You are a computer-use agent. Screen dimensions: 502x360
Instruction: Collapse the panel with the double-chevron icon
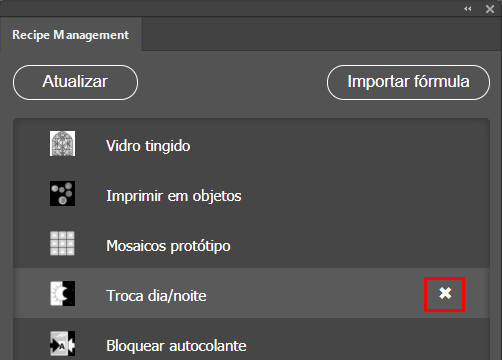pyautogui.click(x=468, y=9)
